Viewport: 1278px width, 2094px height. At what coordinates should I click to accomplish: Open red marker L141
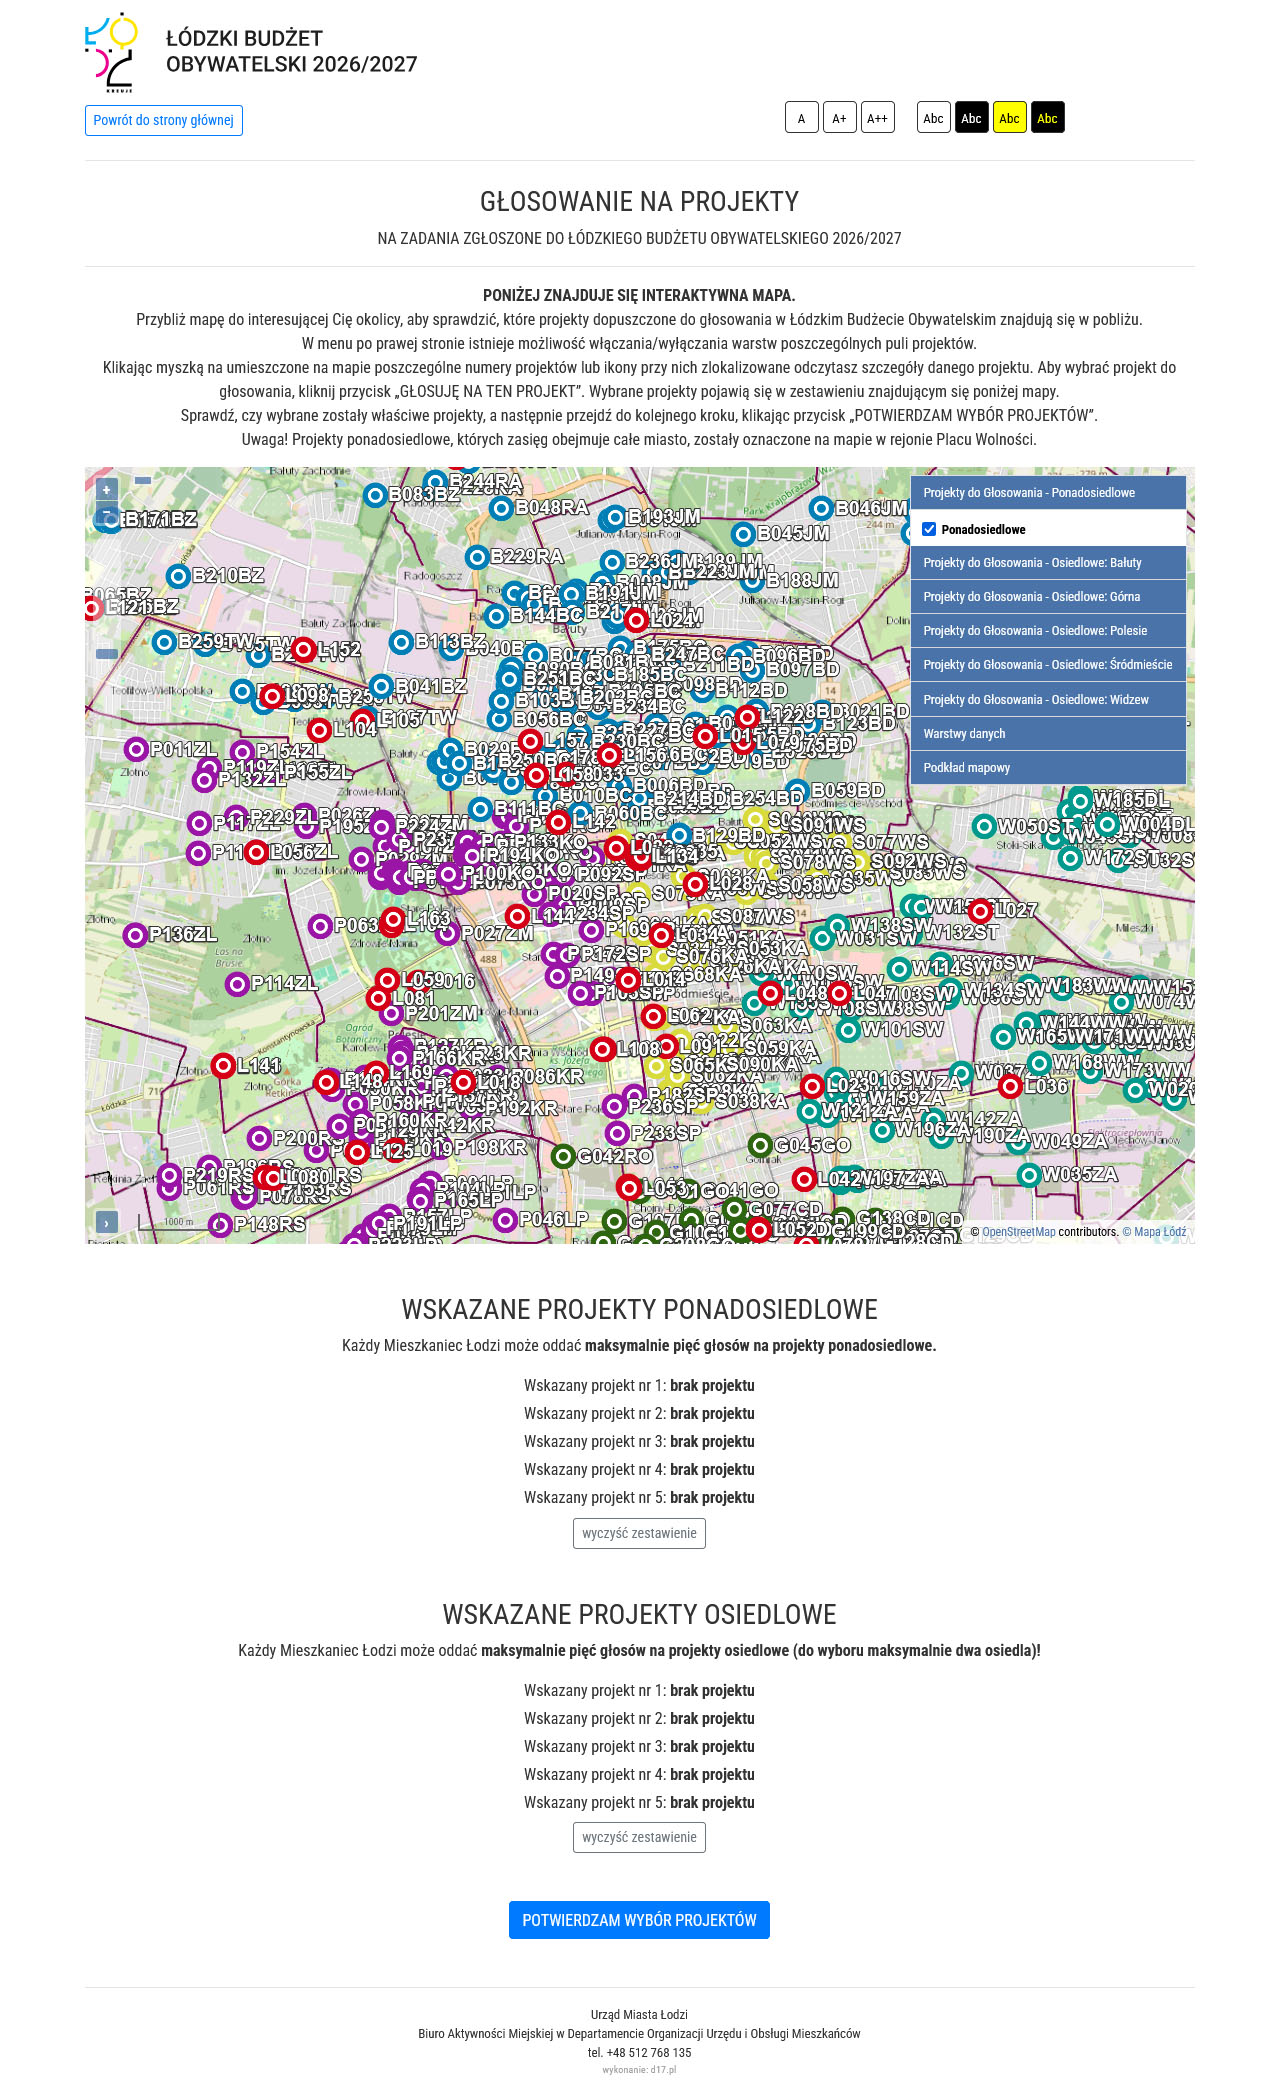pyautogui.click(x=223, y=1066)
